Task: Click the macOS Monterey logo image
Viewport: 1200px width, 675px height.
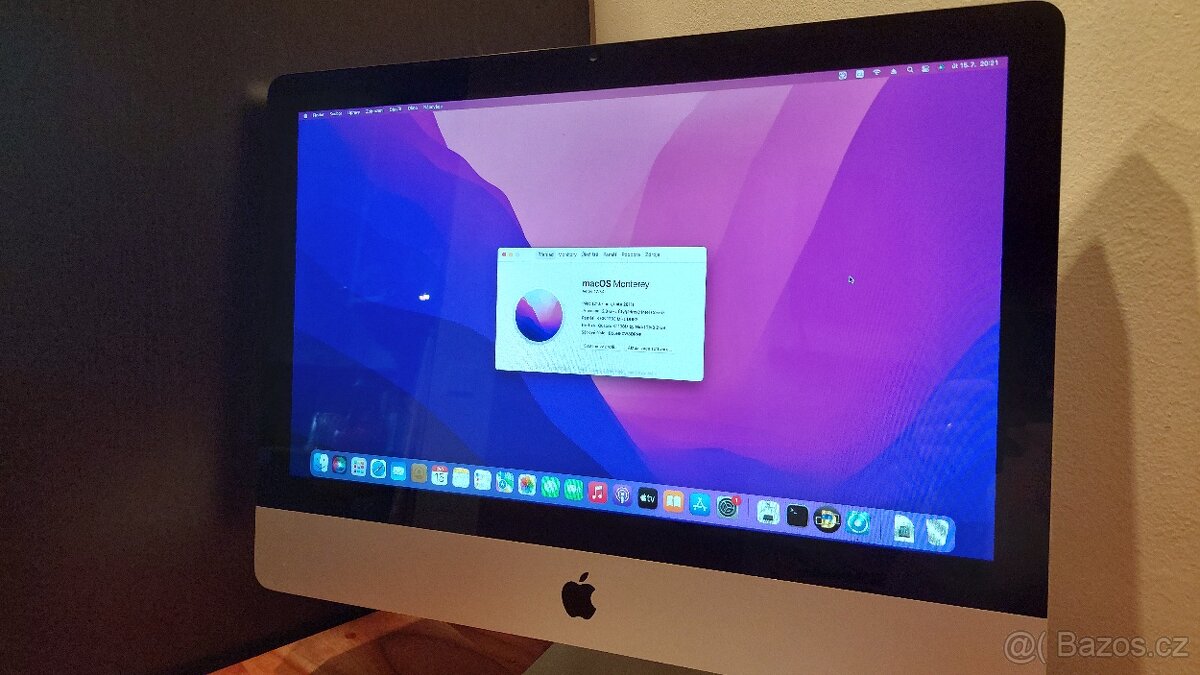Action: tap(539, 316)
